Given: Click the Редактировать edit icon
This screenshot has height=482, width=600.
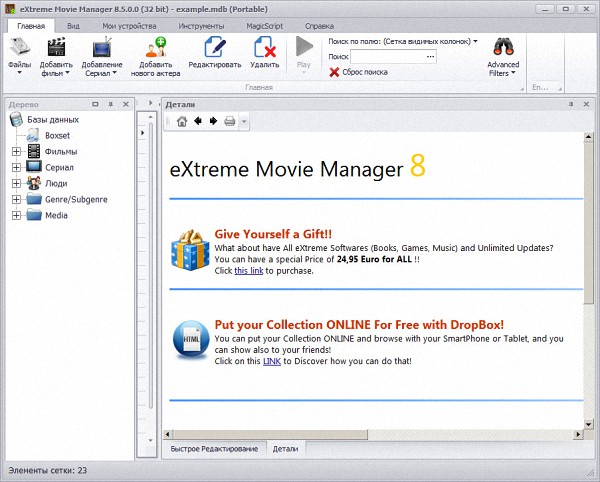Looking at the screenshot, I should tap(215, 47).
